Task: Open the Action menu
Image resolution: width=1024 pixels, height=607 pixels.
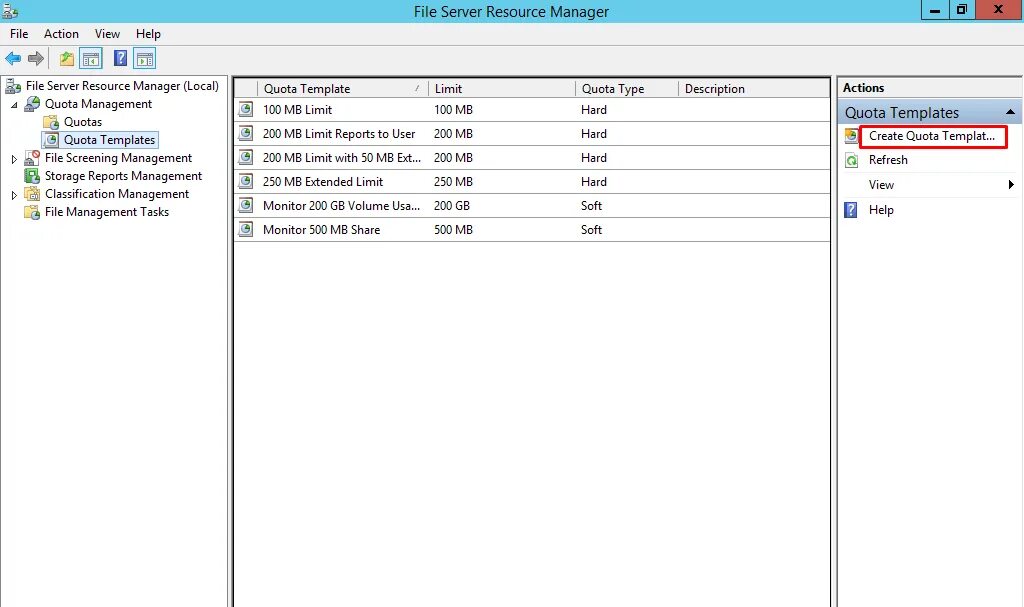Action: click(61, 34)
